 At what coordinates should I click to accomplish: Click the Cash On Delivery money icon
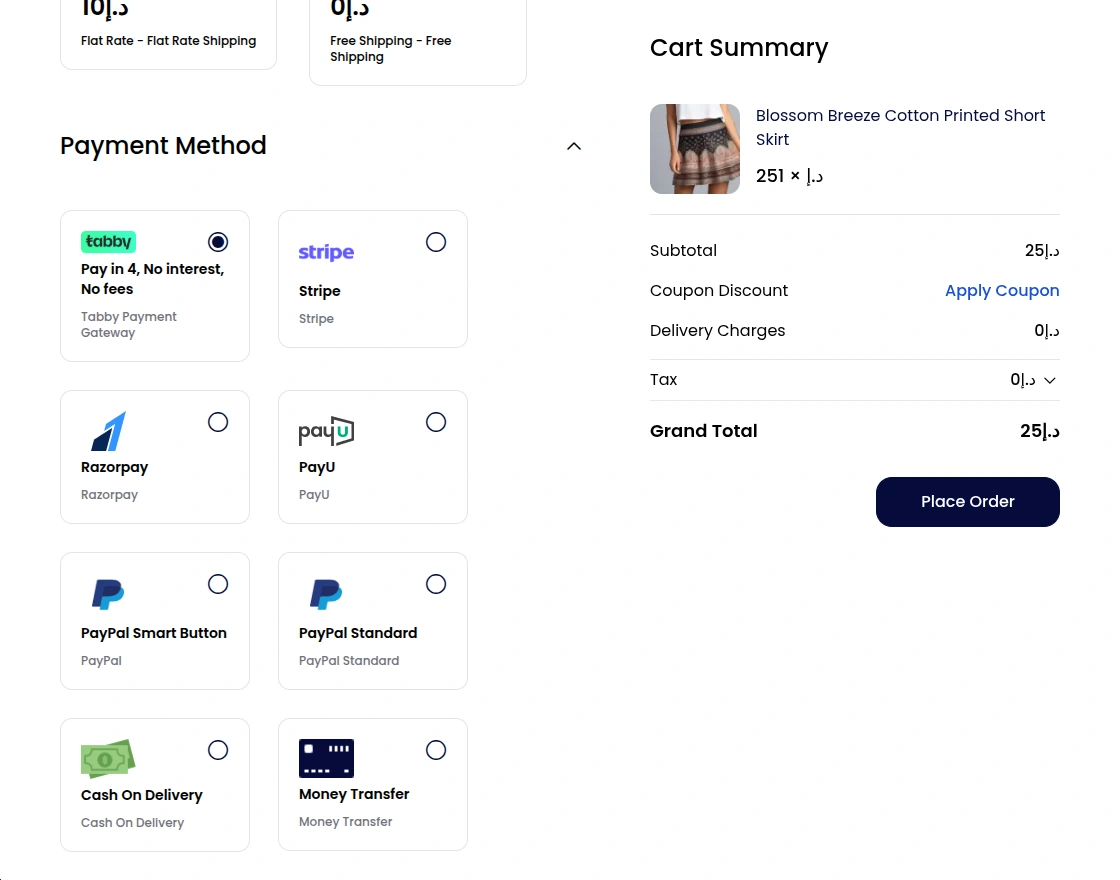pyautogui.click(x=108, y=759)
